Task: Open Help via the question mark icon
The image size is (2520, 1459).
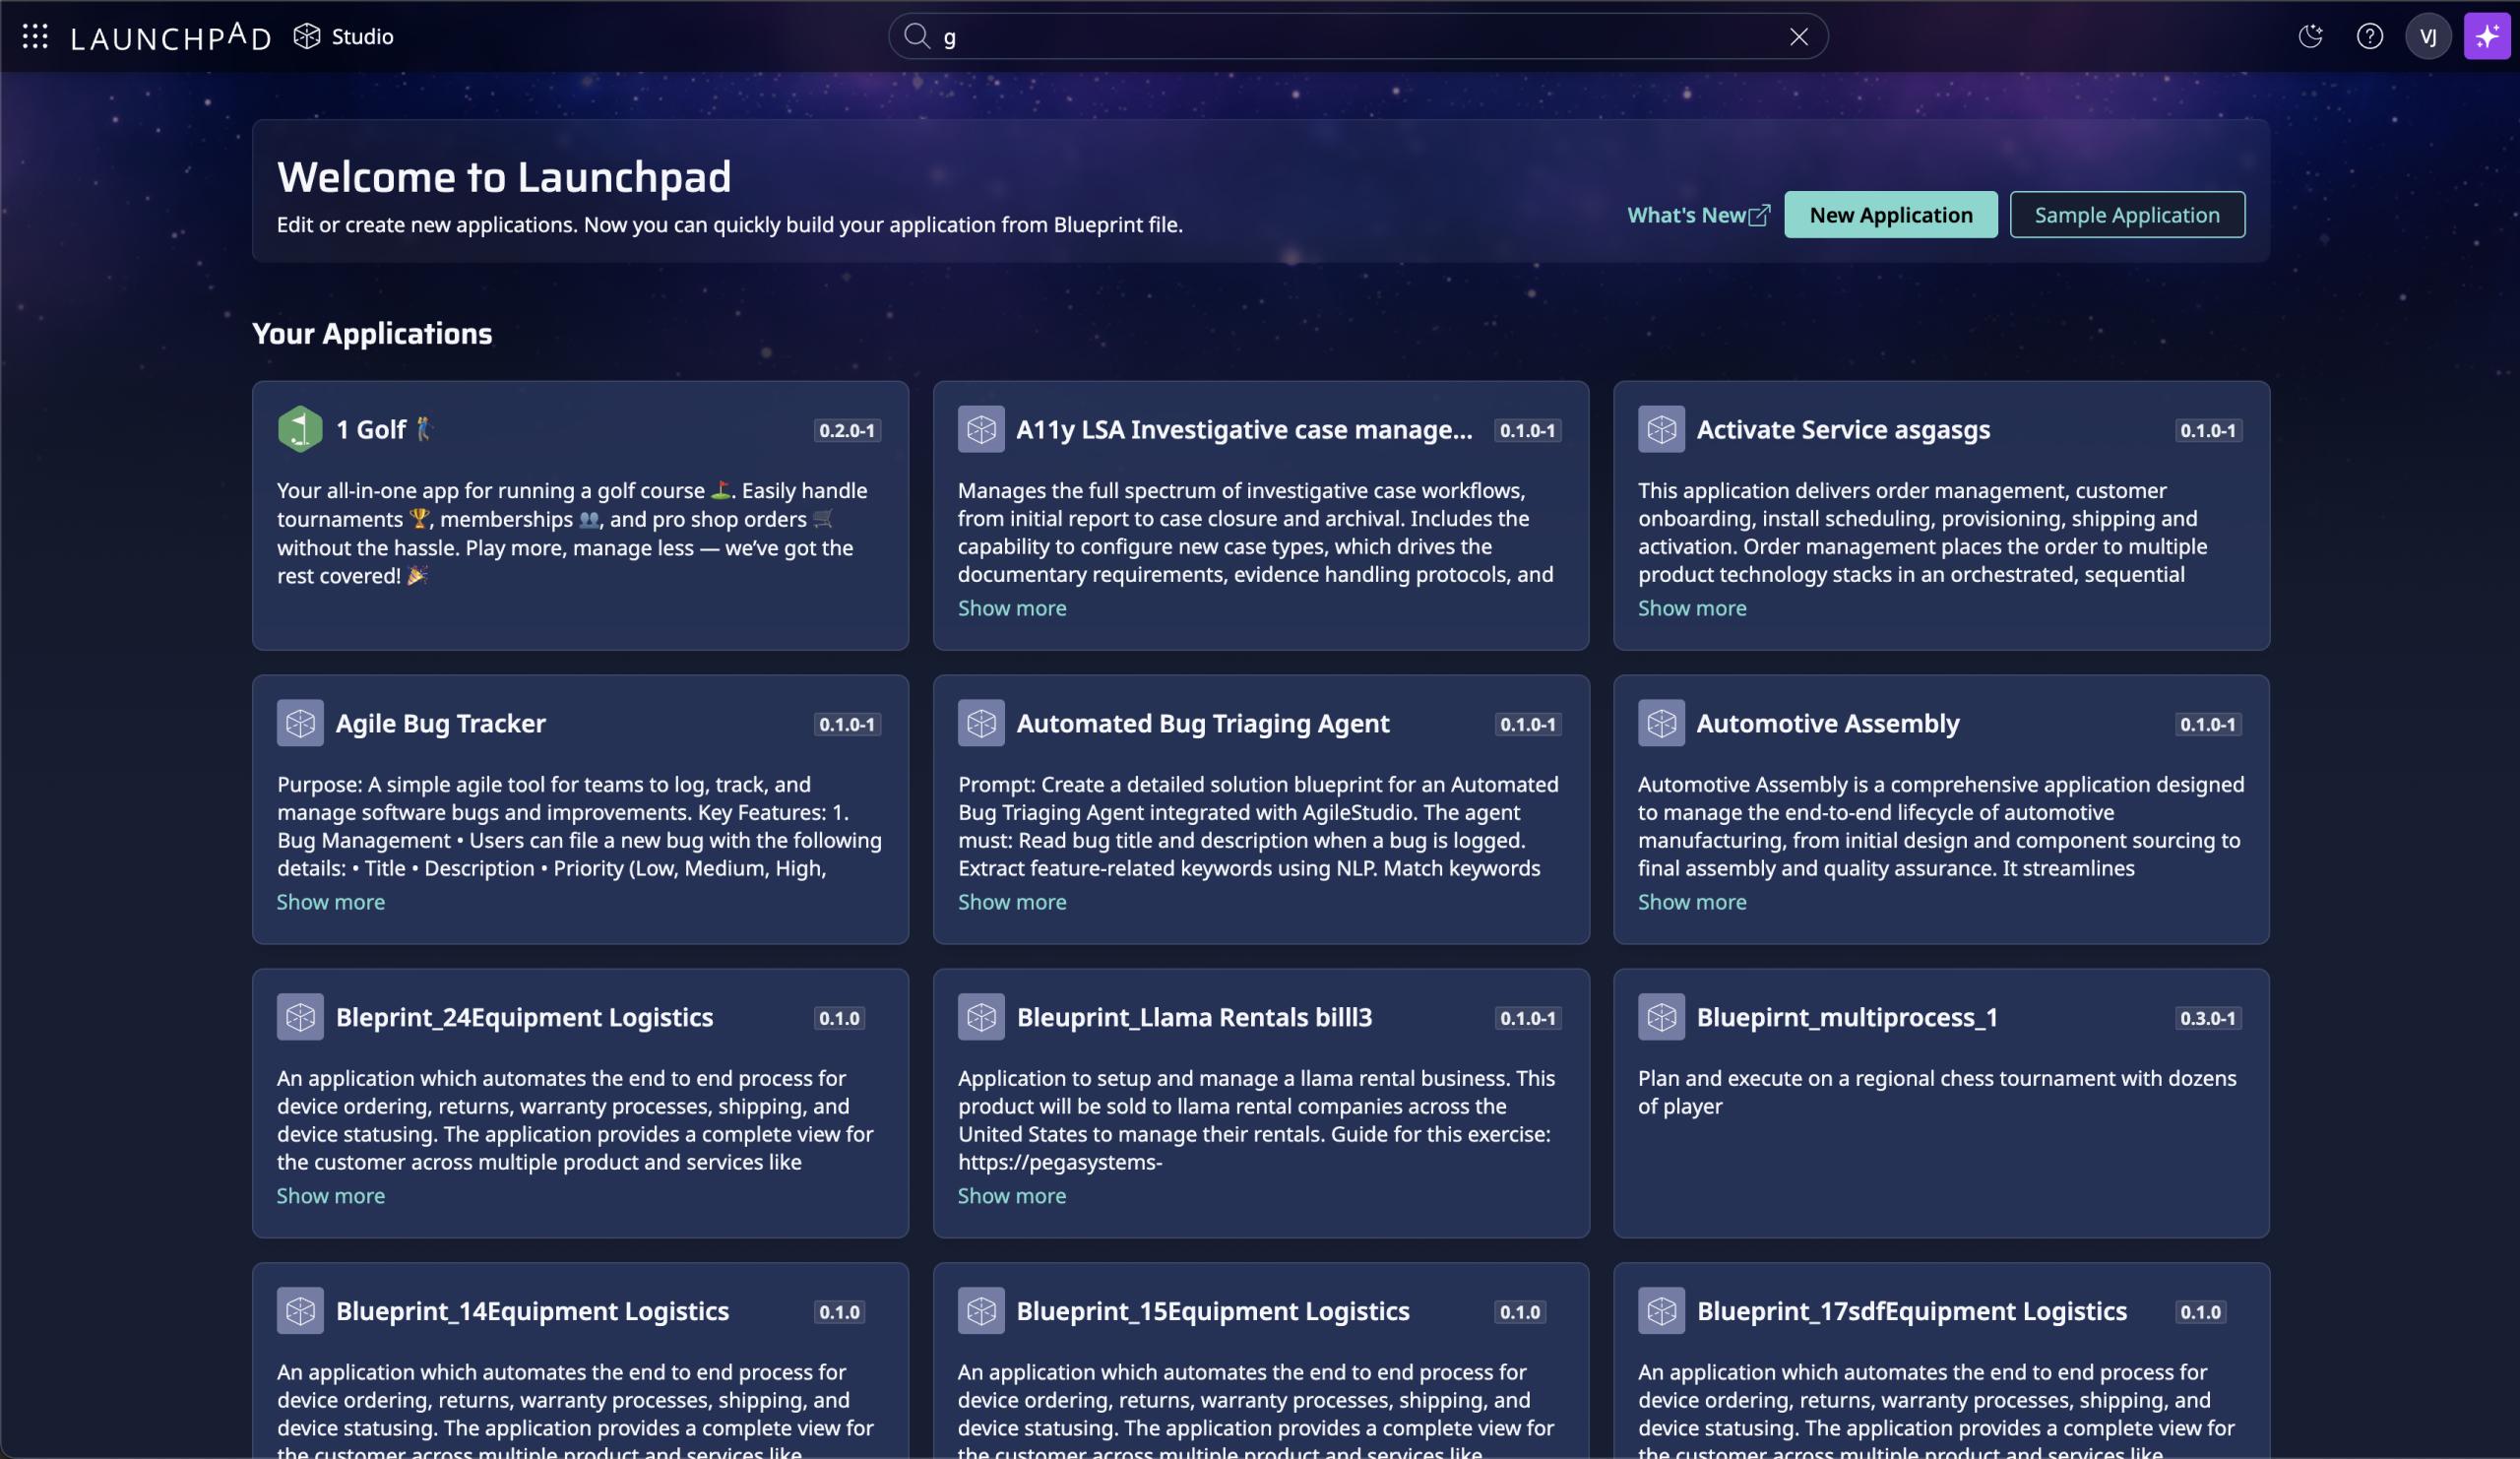Action: (x=2371, y=36)
